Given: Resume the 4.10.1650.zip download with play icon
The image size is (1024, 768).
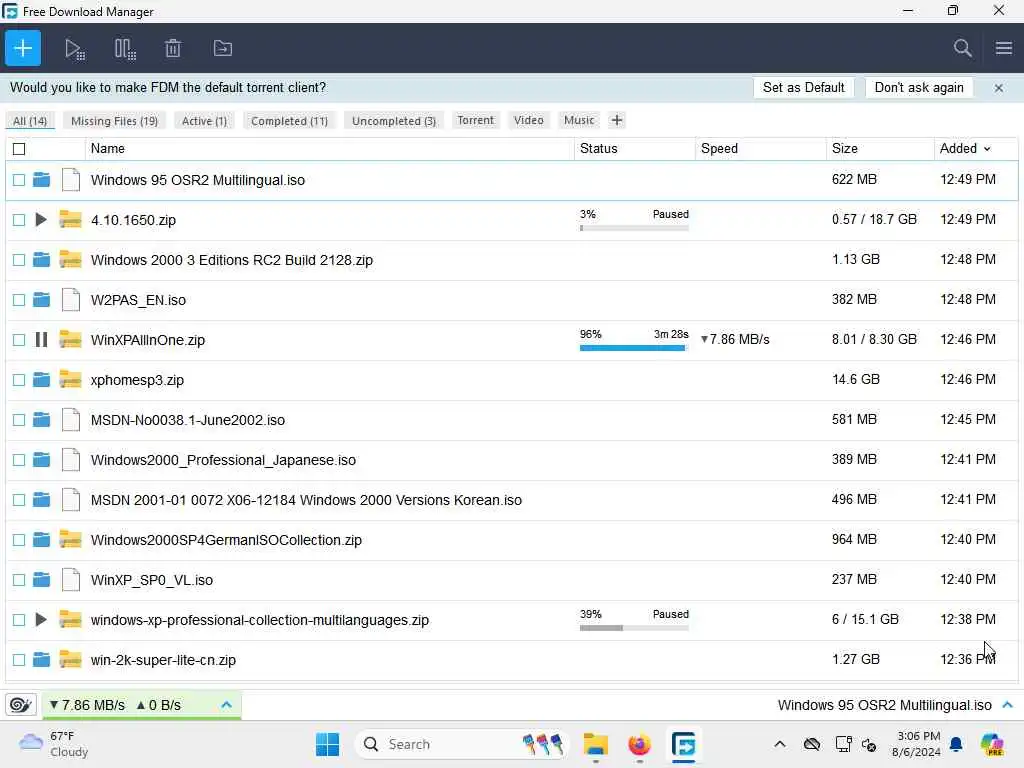Looking at the screenshot, I should pyautogui.click(x=40, y=219).
